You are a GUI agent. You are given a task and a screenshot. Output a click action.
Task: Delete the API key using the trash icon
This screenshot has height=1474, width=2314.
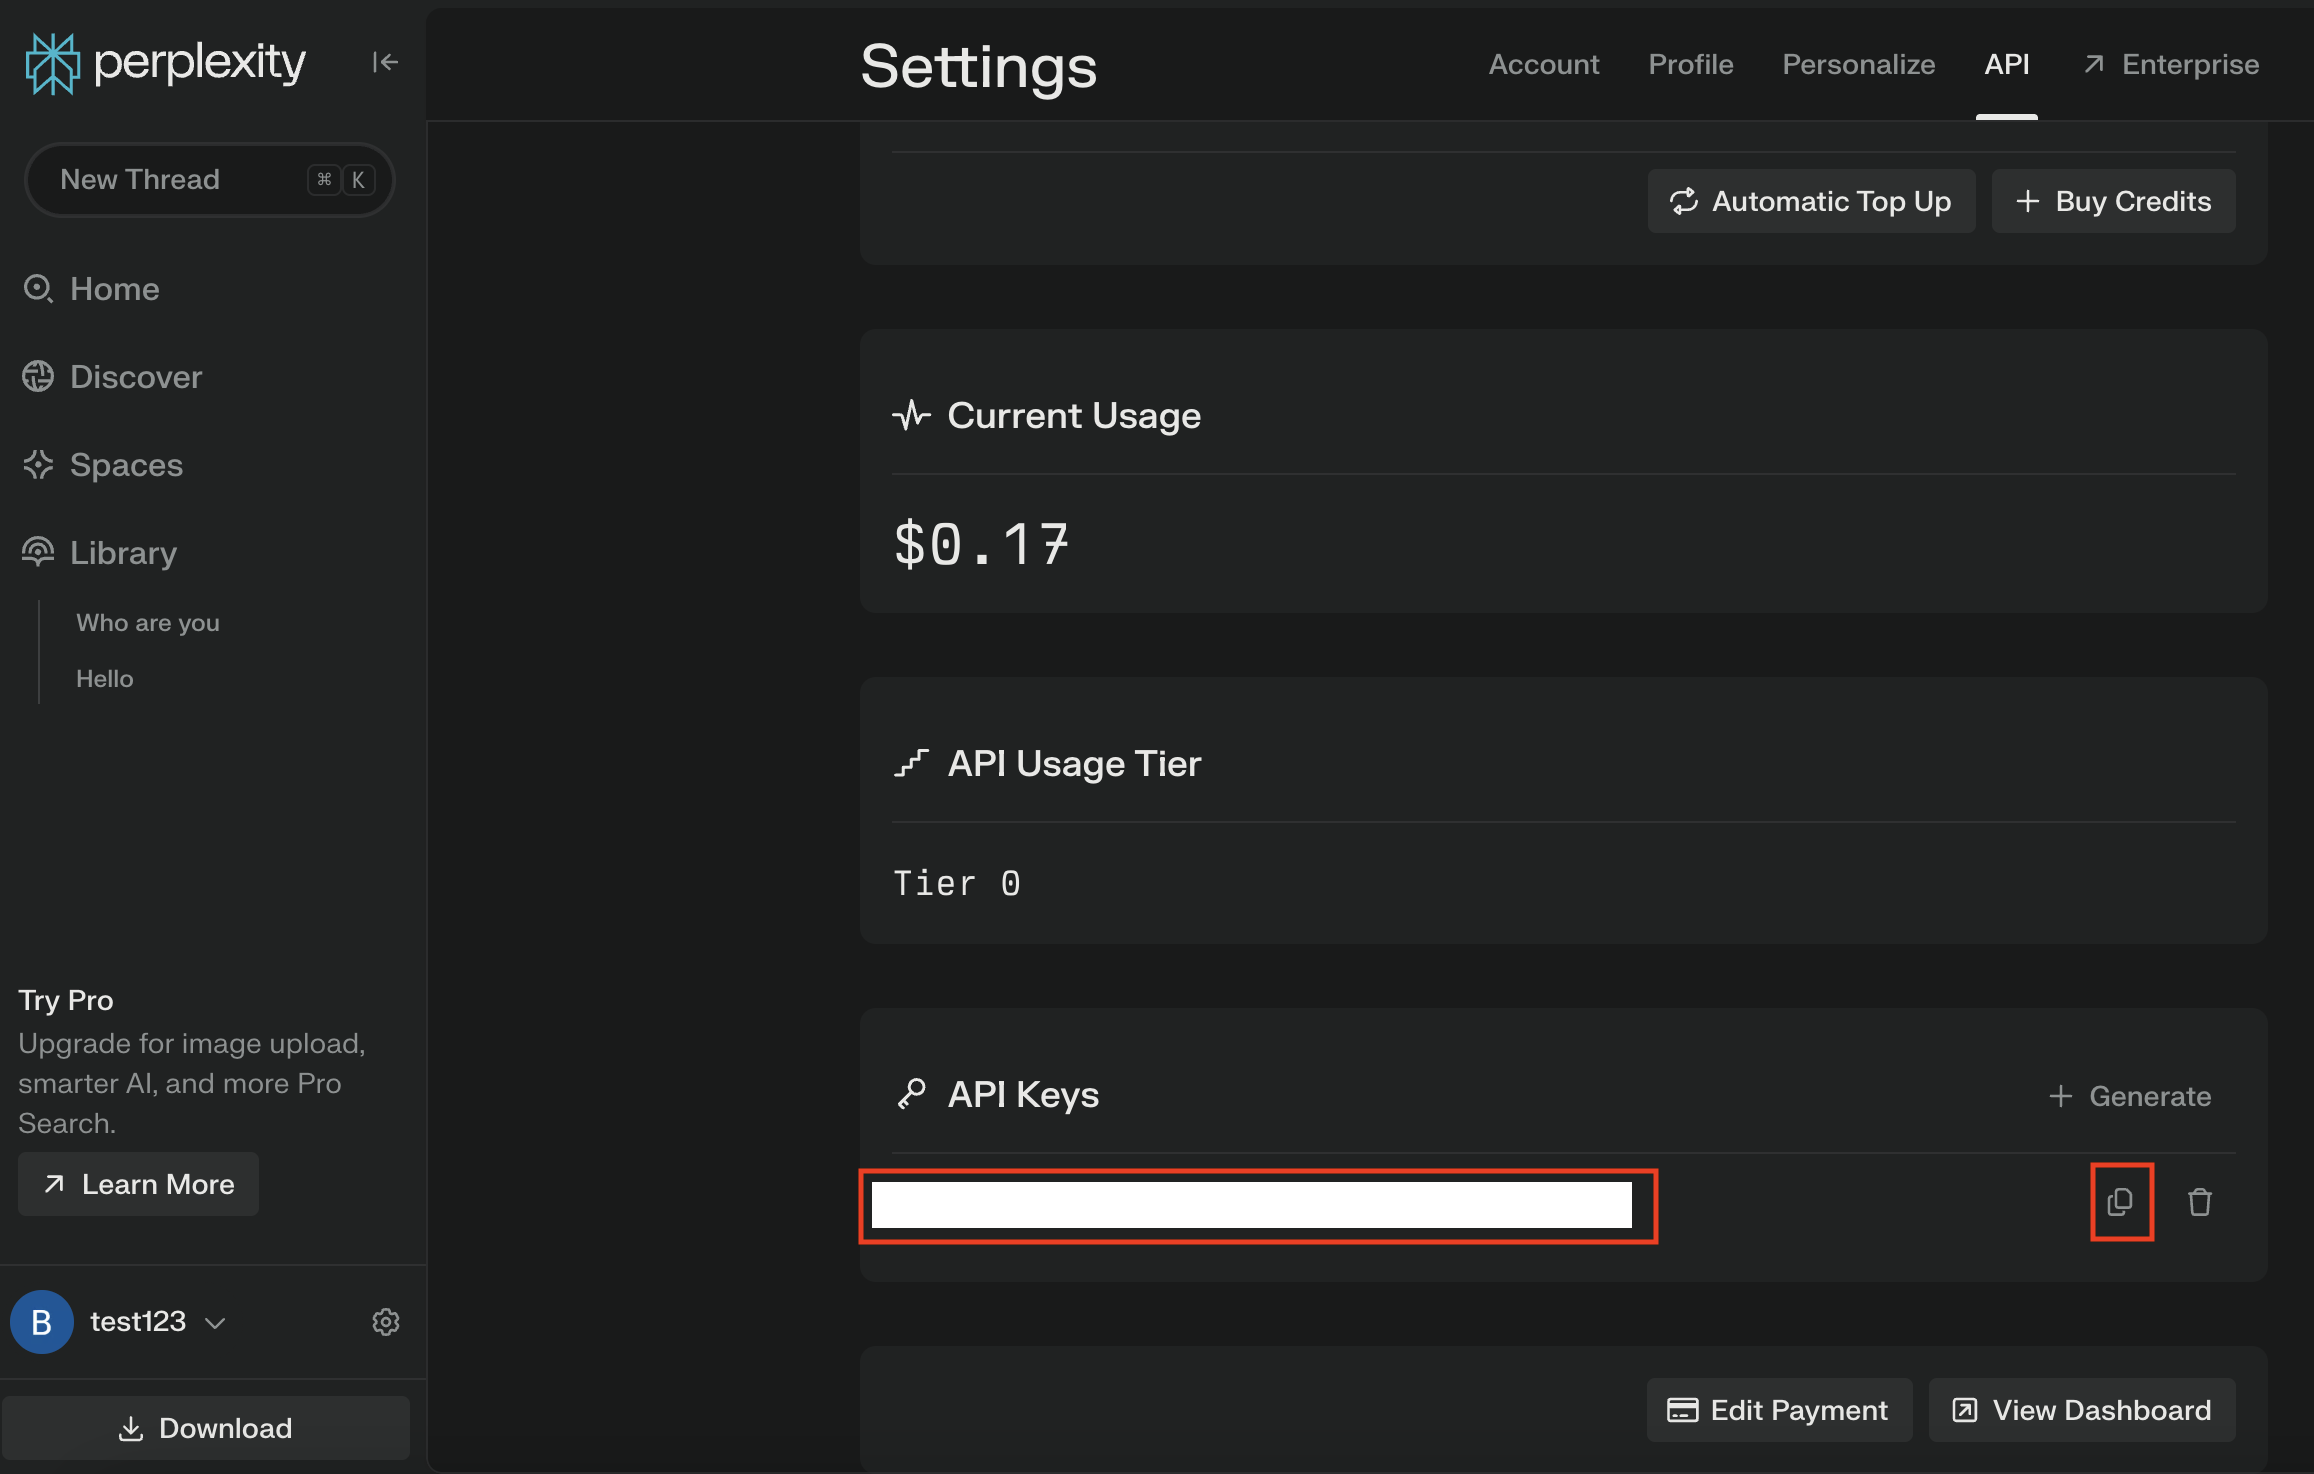click(2200, 1201)
